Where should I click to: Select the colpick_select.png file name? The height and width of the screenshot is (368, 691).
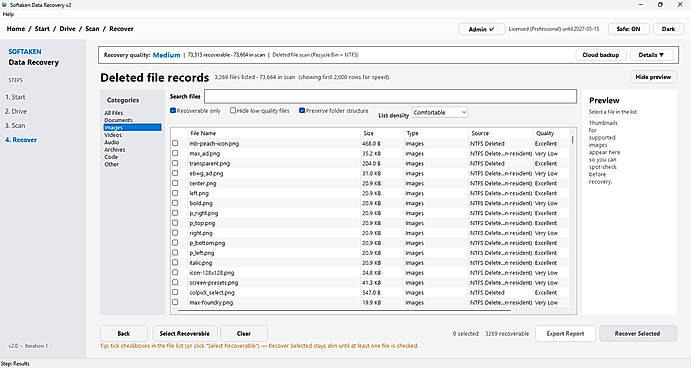[x=212, y=293]
